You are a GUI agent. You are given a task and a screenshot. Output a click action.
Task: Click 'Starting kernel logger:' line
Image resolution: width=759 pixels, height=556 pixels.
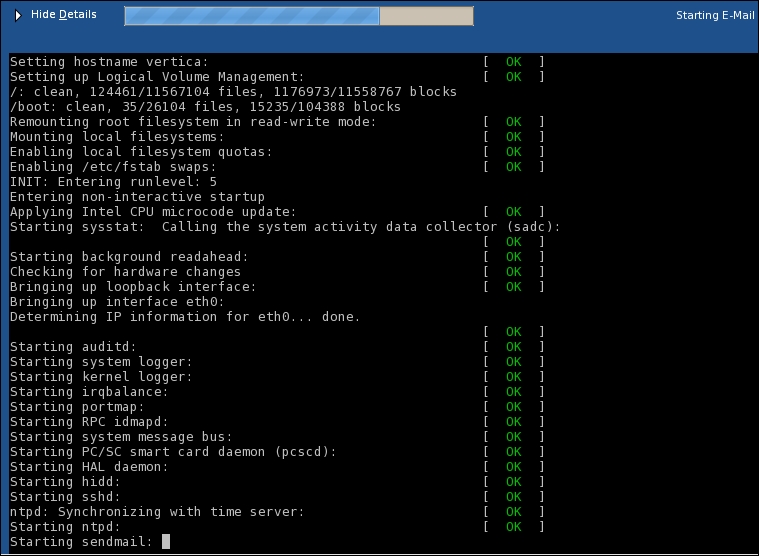[x=101, y=377]
